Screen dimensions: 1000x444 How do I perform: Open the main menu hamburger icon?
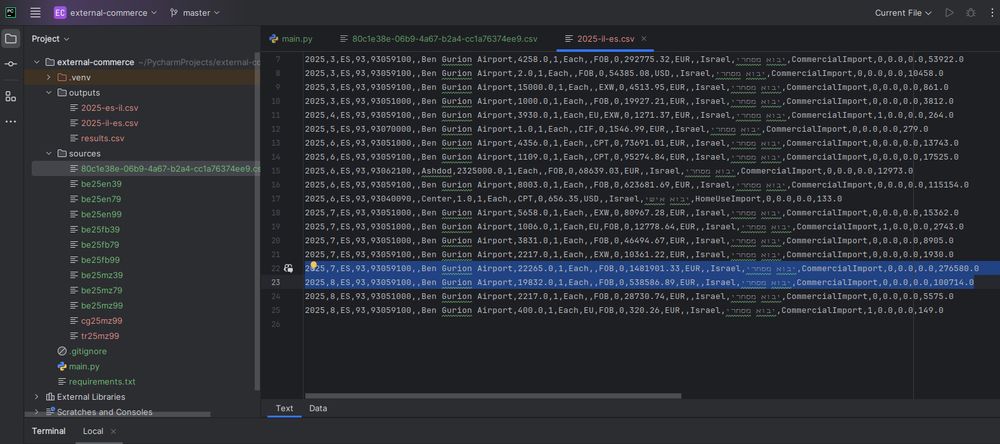[x=35, y=13]
